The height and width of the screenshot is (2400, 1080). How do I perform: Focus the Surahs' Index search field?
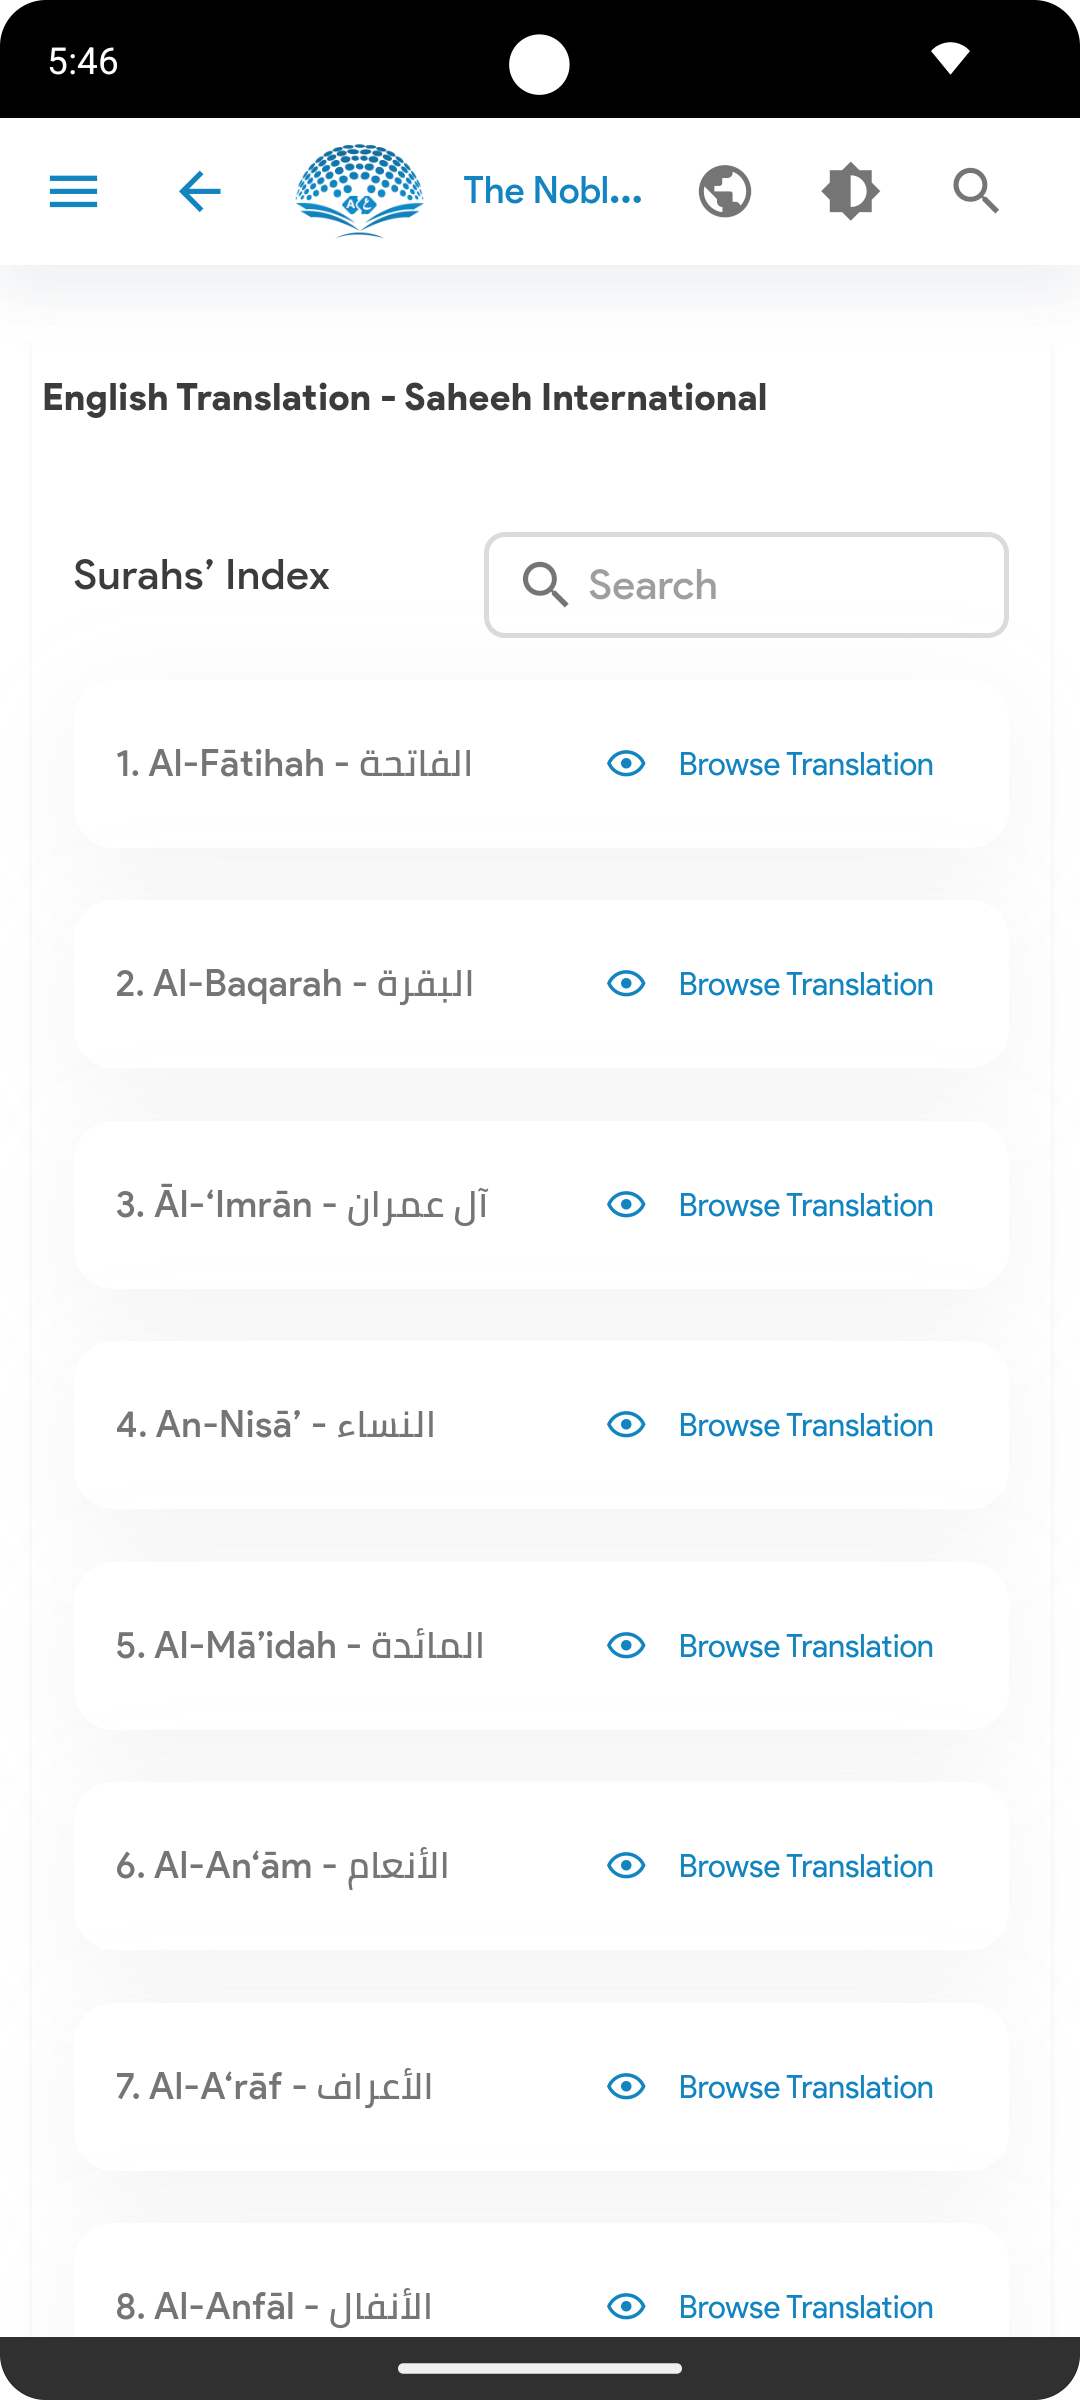pos(746,585)
